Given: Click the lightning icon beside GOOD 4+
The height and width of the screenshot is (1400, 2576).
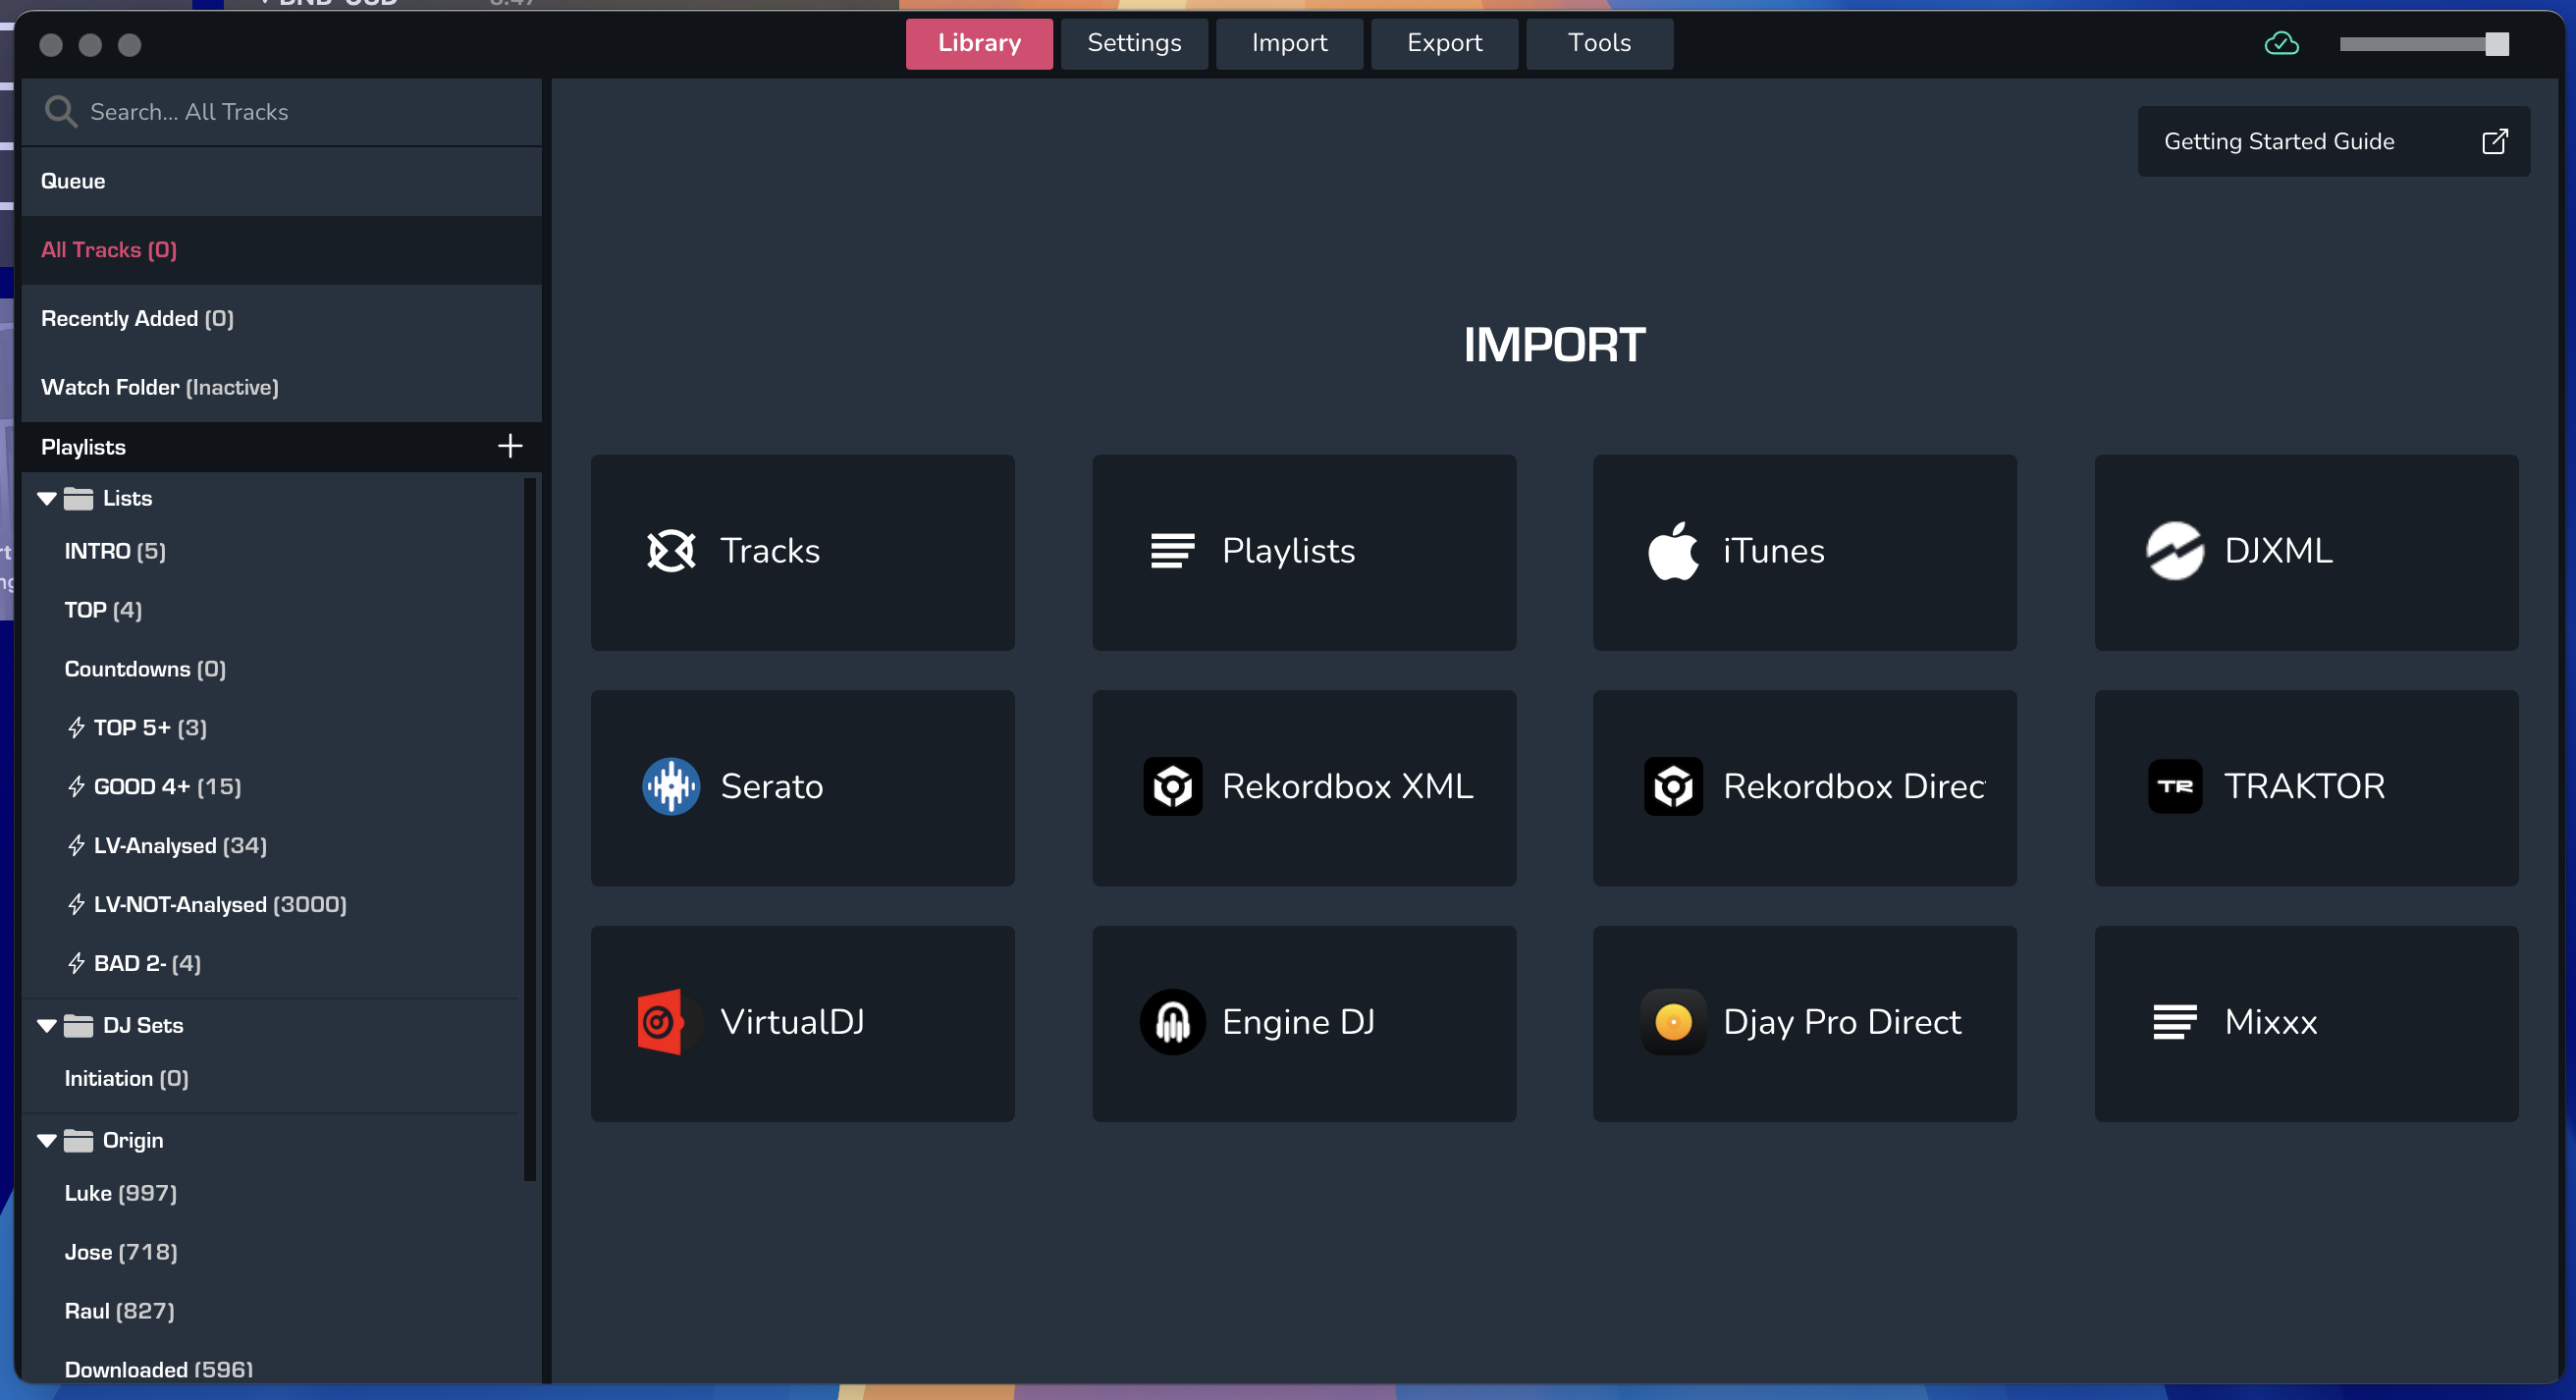Looking at the screenshot, I should point(76,787).
